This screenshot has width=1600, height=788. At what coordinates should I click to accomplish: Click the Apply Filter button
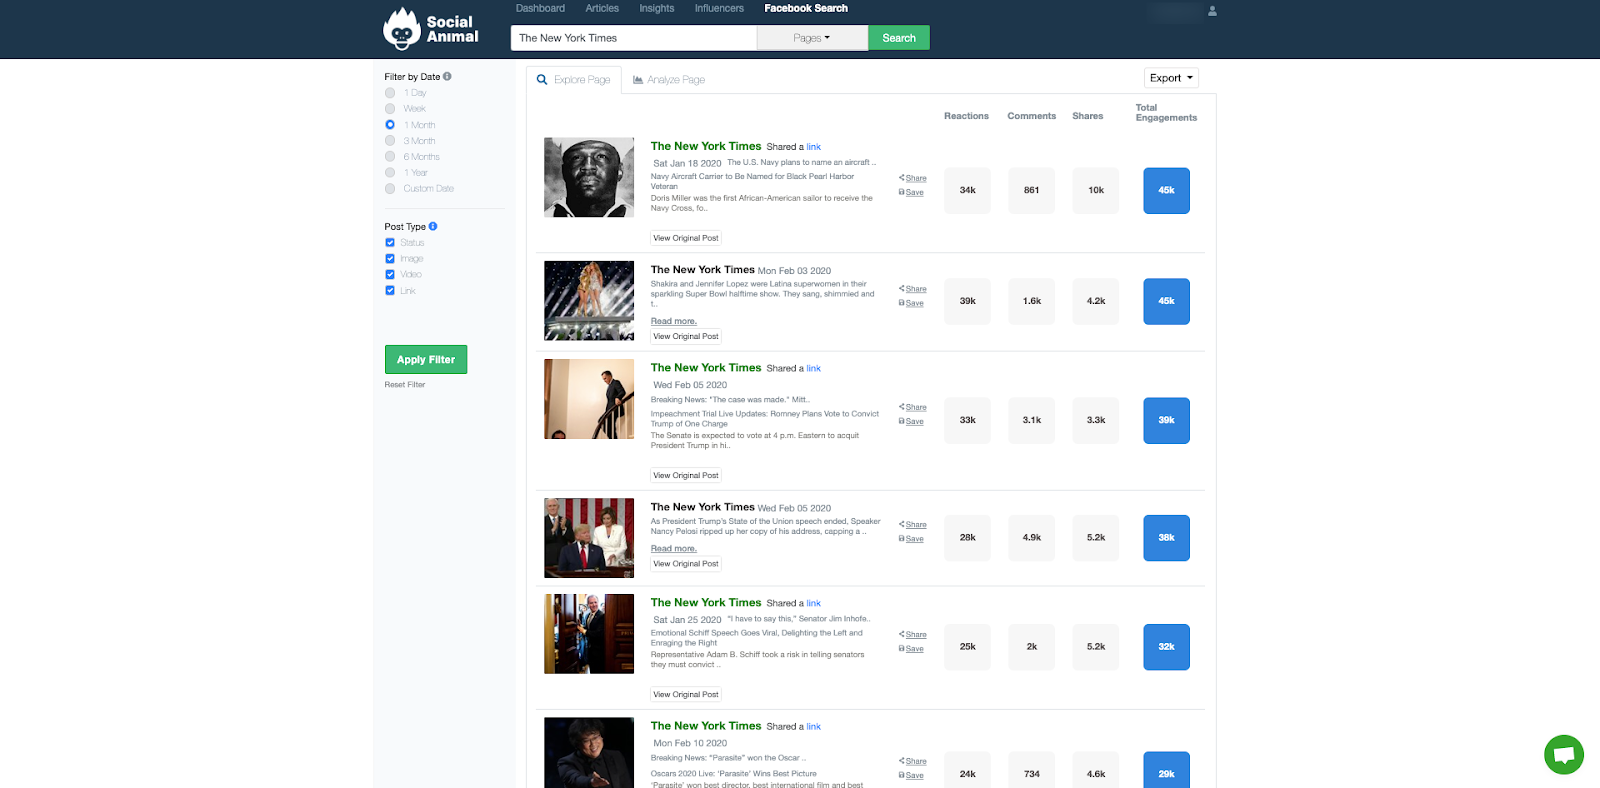[x=426, y=360]
